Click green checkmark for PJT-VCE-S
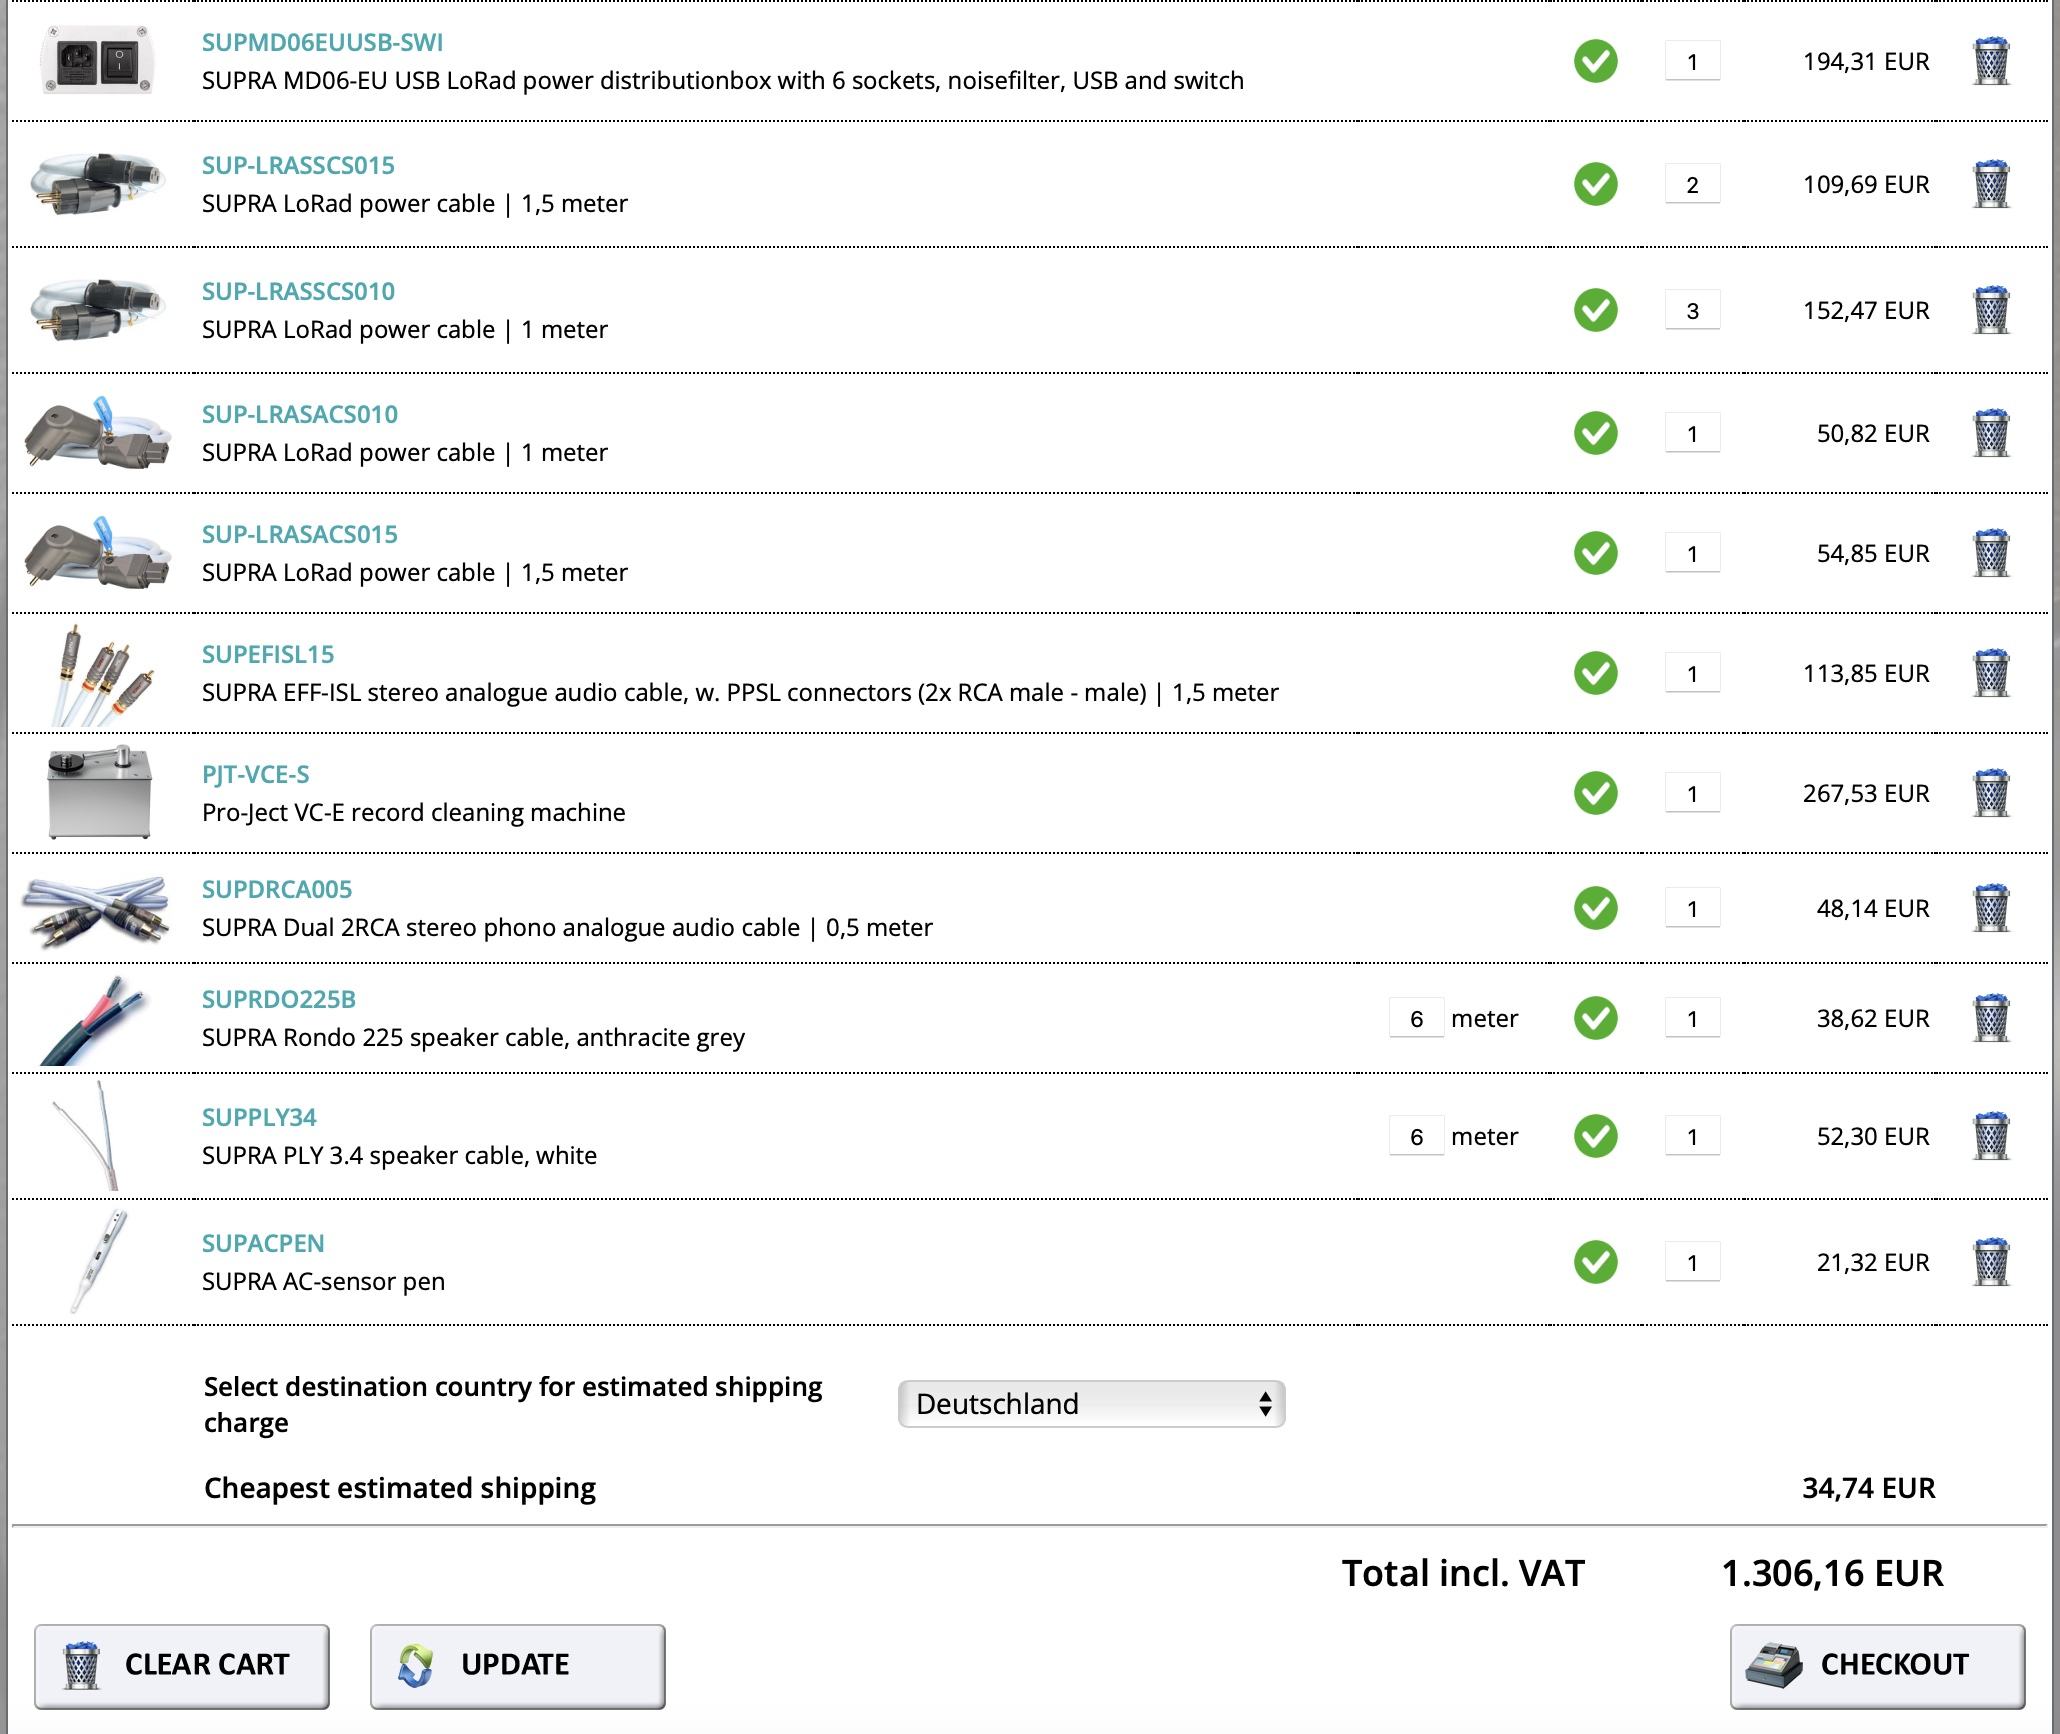The height and width of the screenshot is (1734, 2060). tap(1596, 793)
